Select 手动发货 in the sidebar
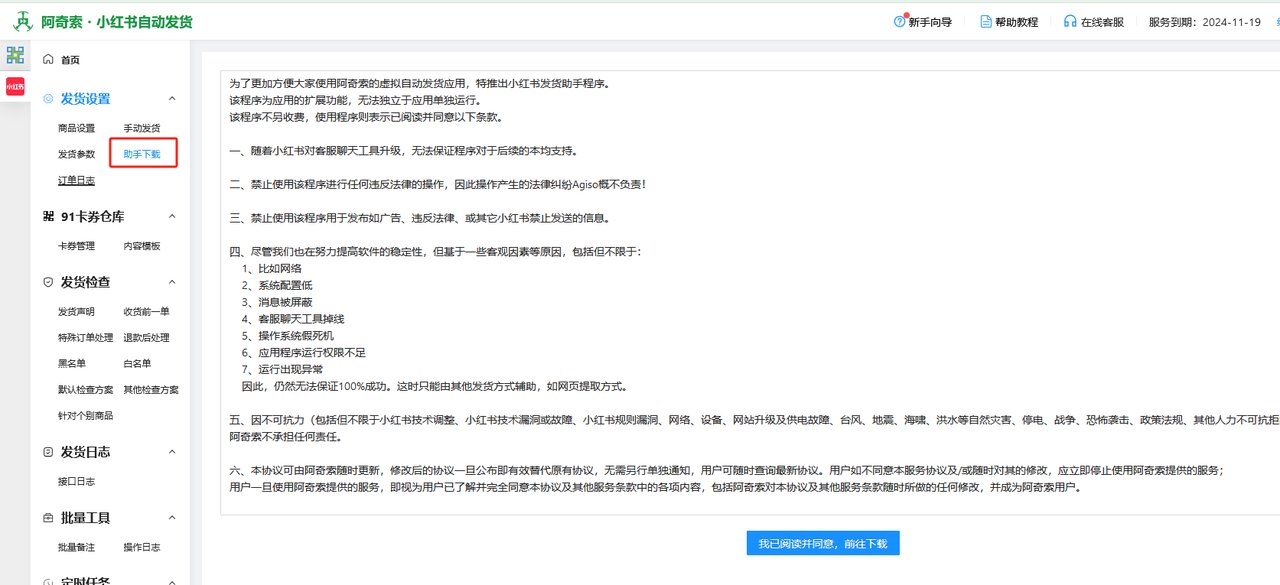The height and width of the screenshot is (585, 1280). [143, 128]
